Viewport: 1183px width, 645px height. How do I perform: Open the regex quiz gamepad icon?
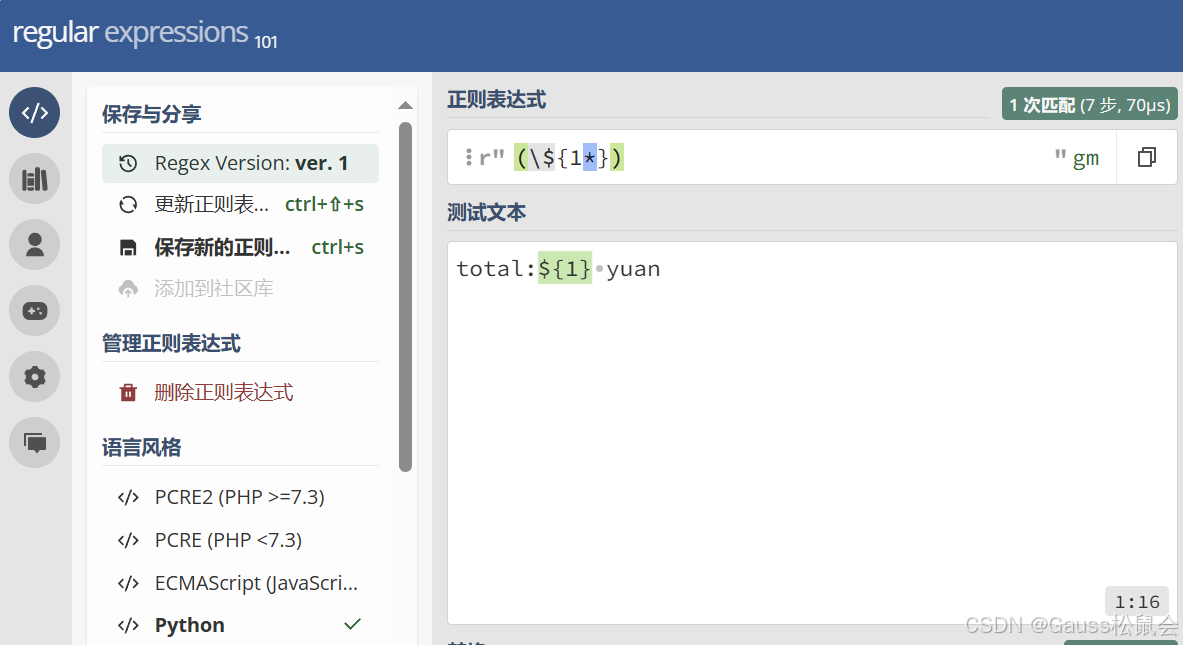click(35, 311)
